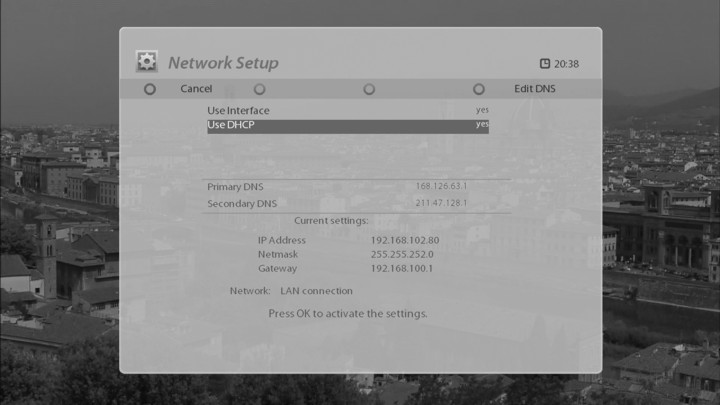The width and height of the screenshot is (720, 405).
Task: Click the clock icon beside 20:38
Action: [x=545, y=63]
